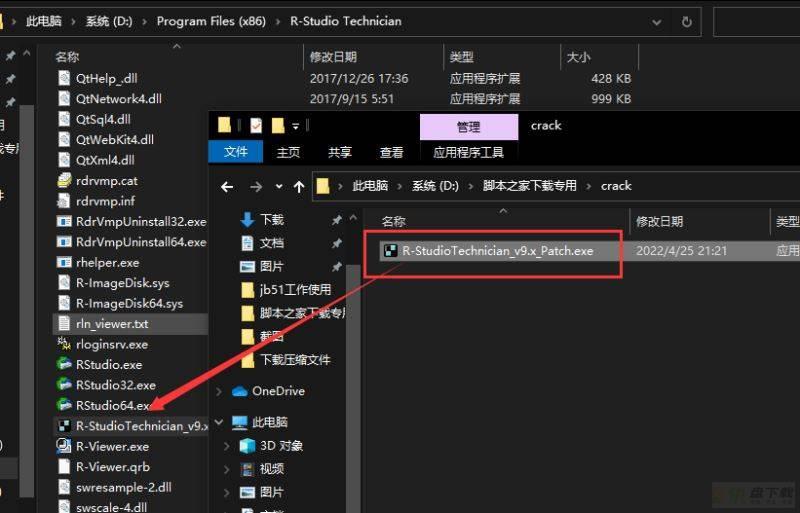
Task: Select OneDrive in navigation pane
Action: point(278,391)
